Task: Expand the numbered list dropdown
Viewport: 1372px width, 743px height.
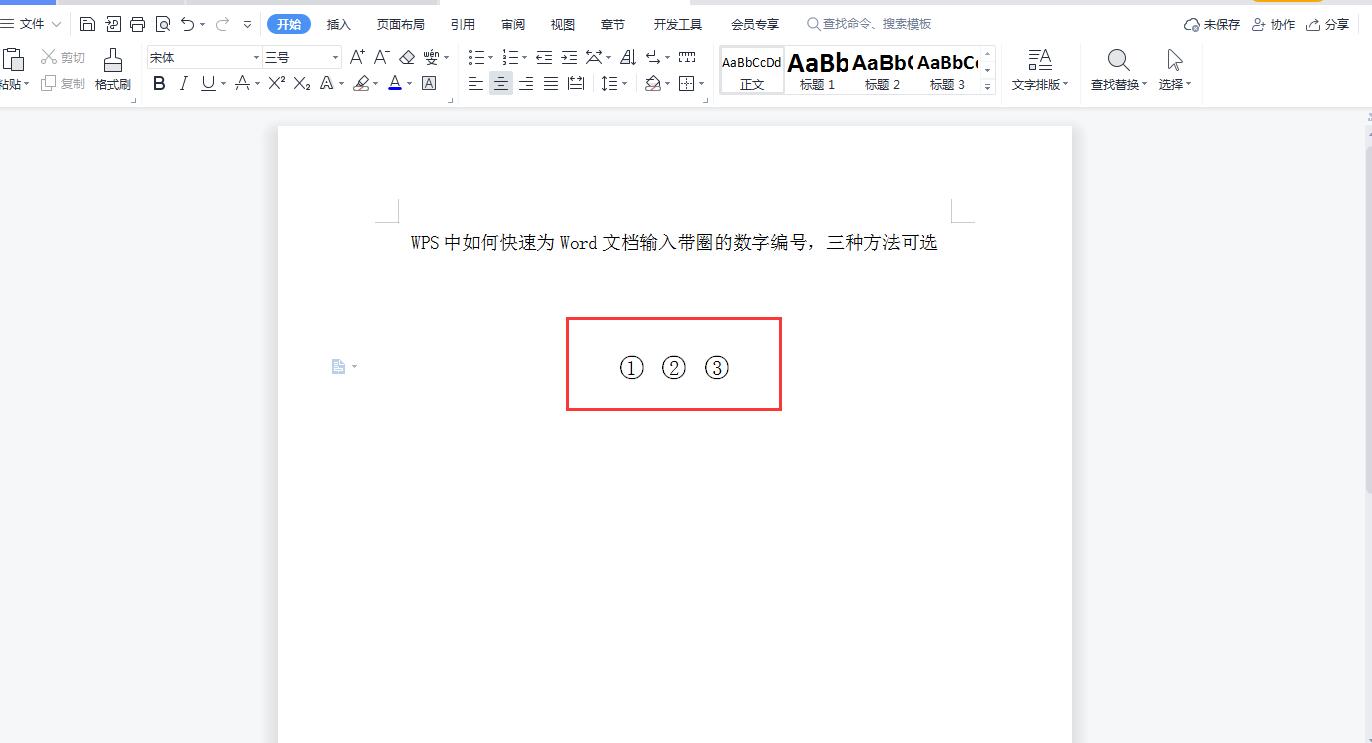Action: (525, 58)
